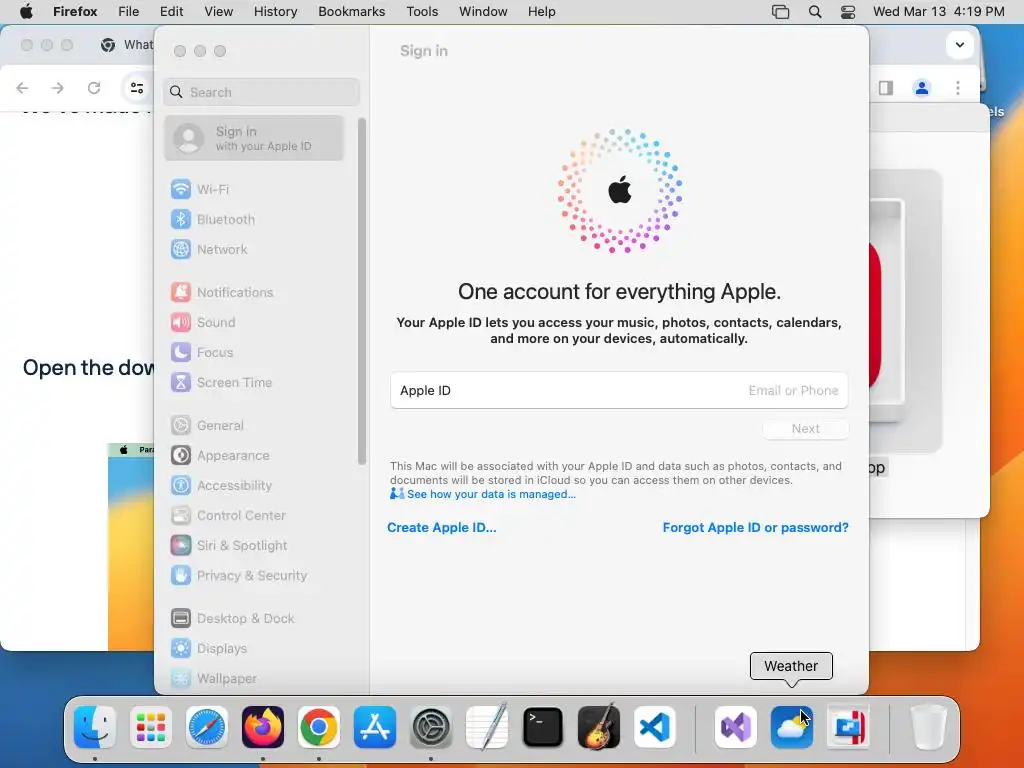Open Weather app from the Dock

click(792, 727)
